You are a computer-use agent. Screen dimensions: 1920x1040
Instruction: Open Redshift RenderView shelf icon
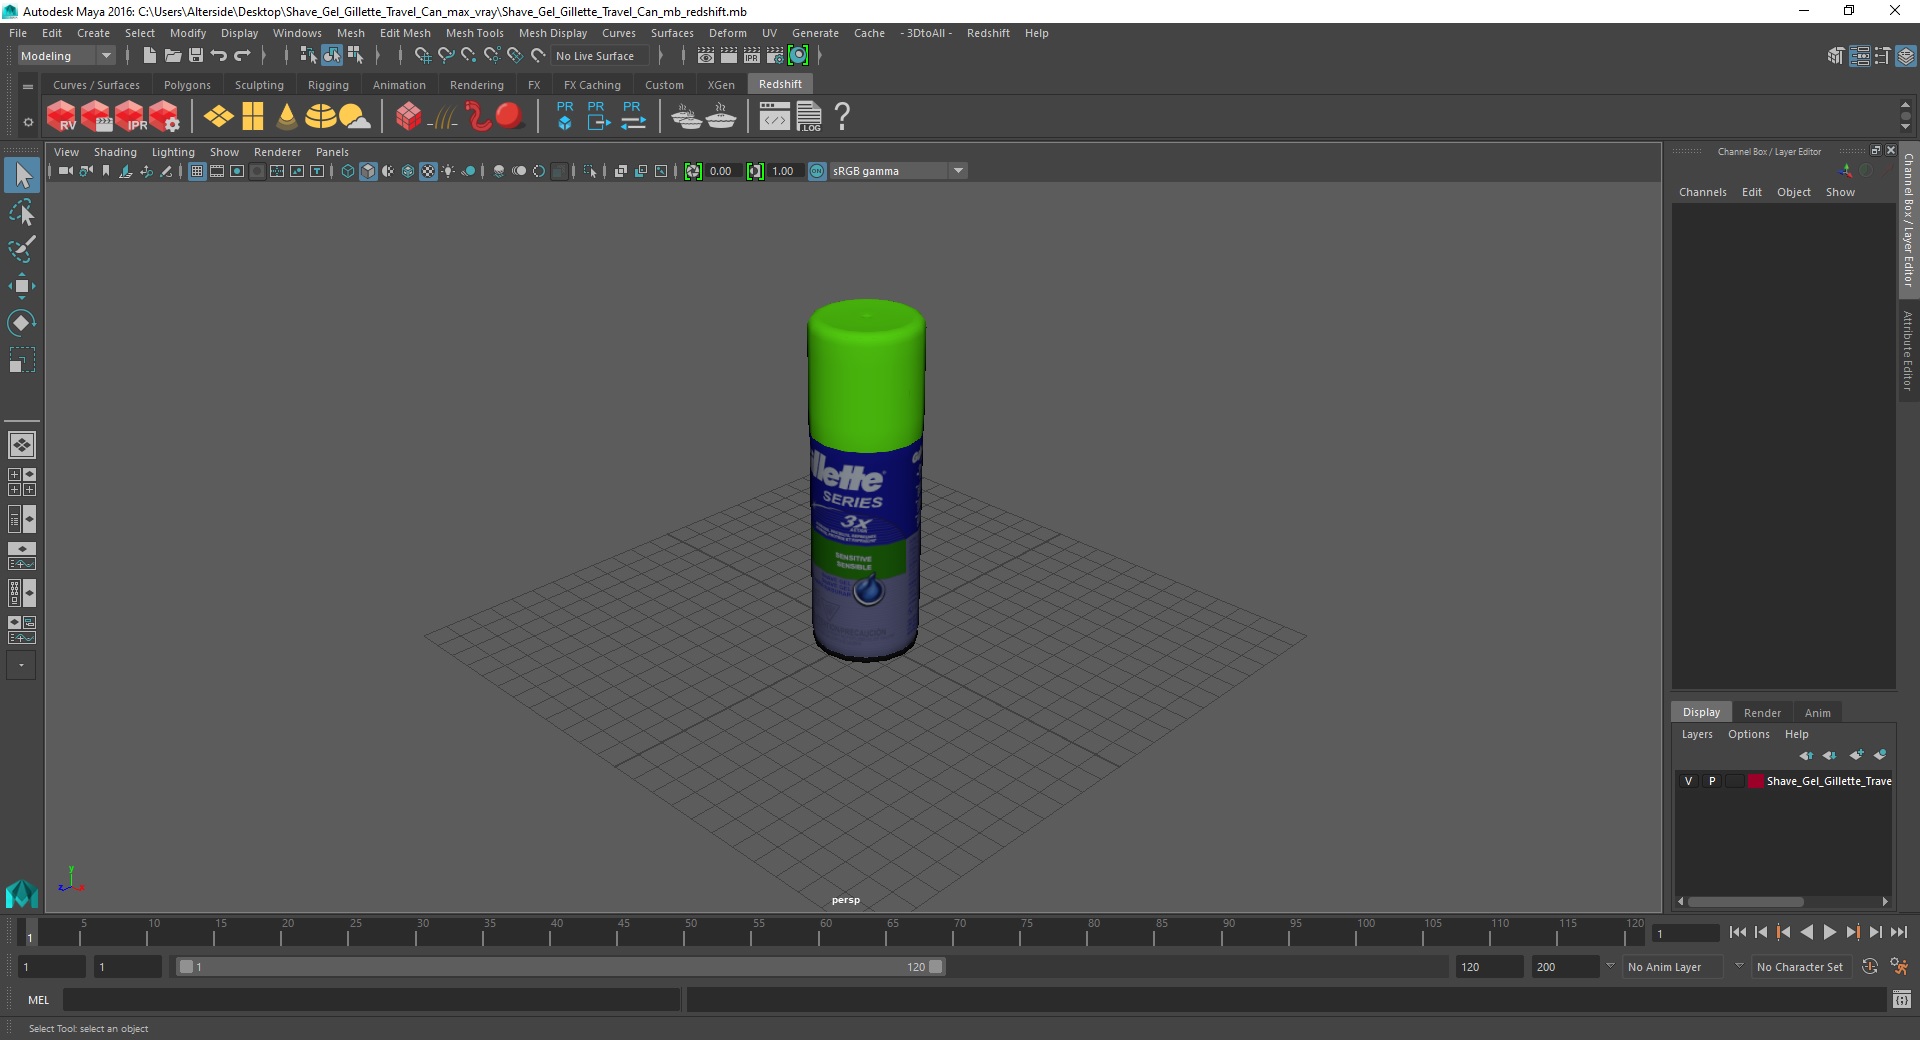61,117
